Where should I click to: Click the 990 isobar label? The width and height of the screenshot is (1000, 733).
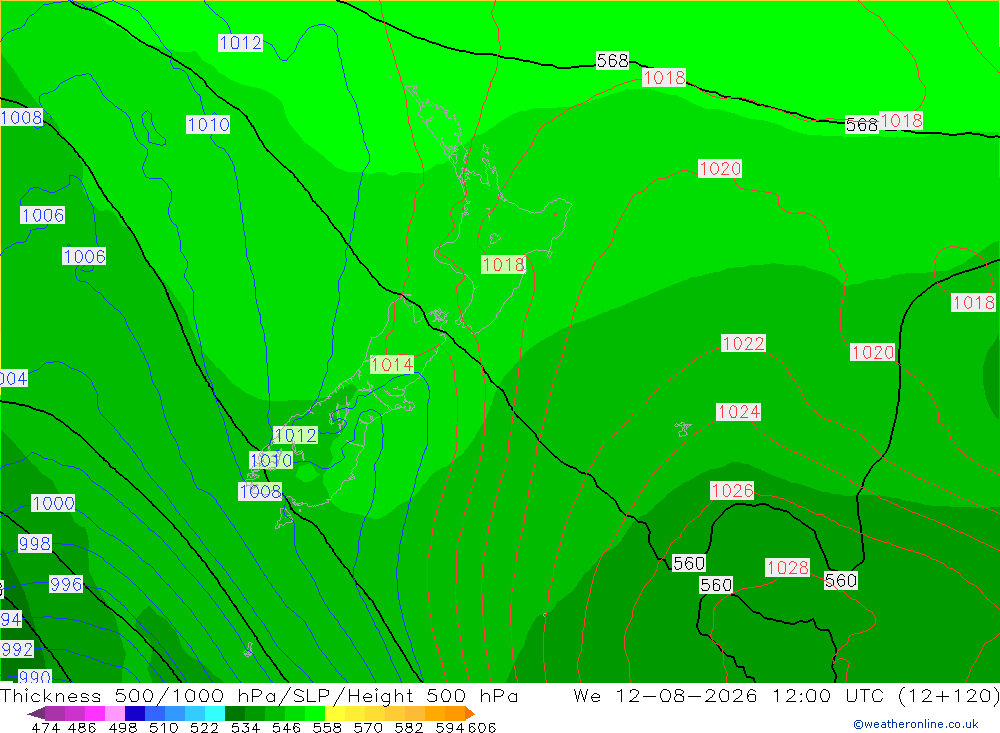point(34,677)
